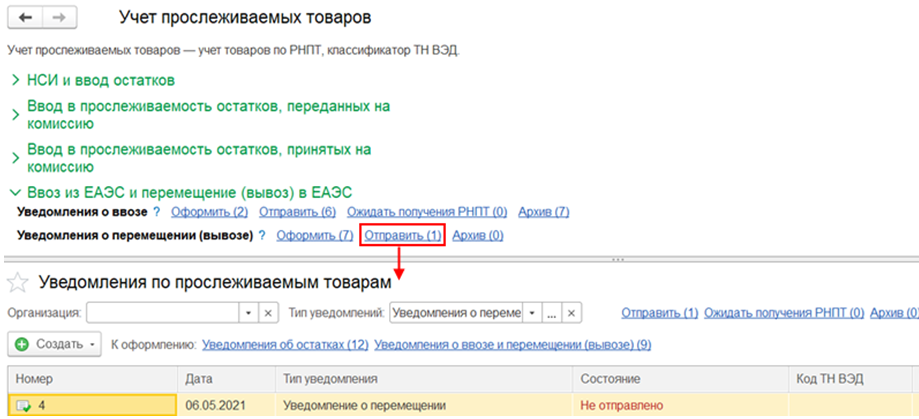Click Ожидать получения РНПТ (0) in lower panel

point(784,313)
